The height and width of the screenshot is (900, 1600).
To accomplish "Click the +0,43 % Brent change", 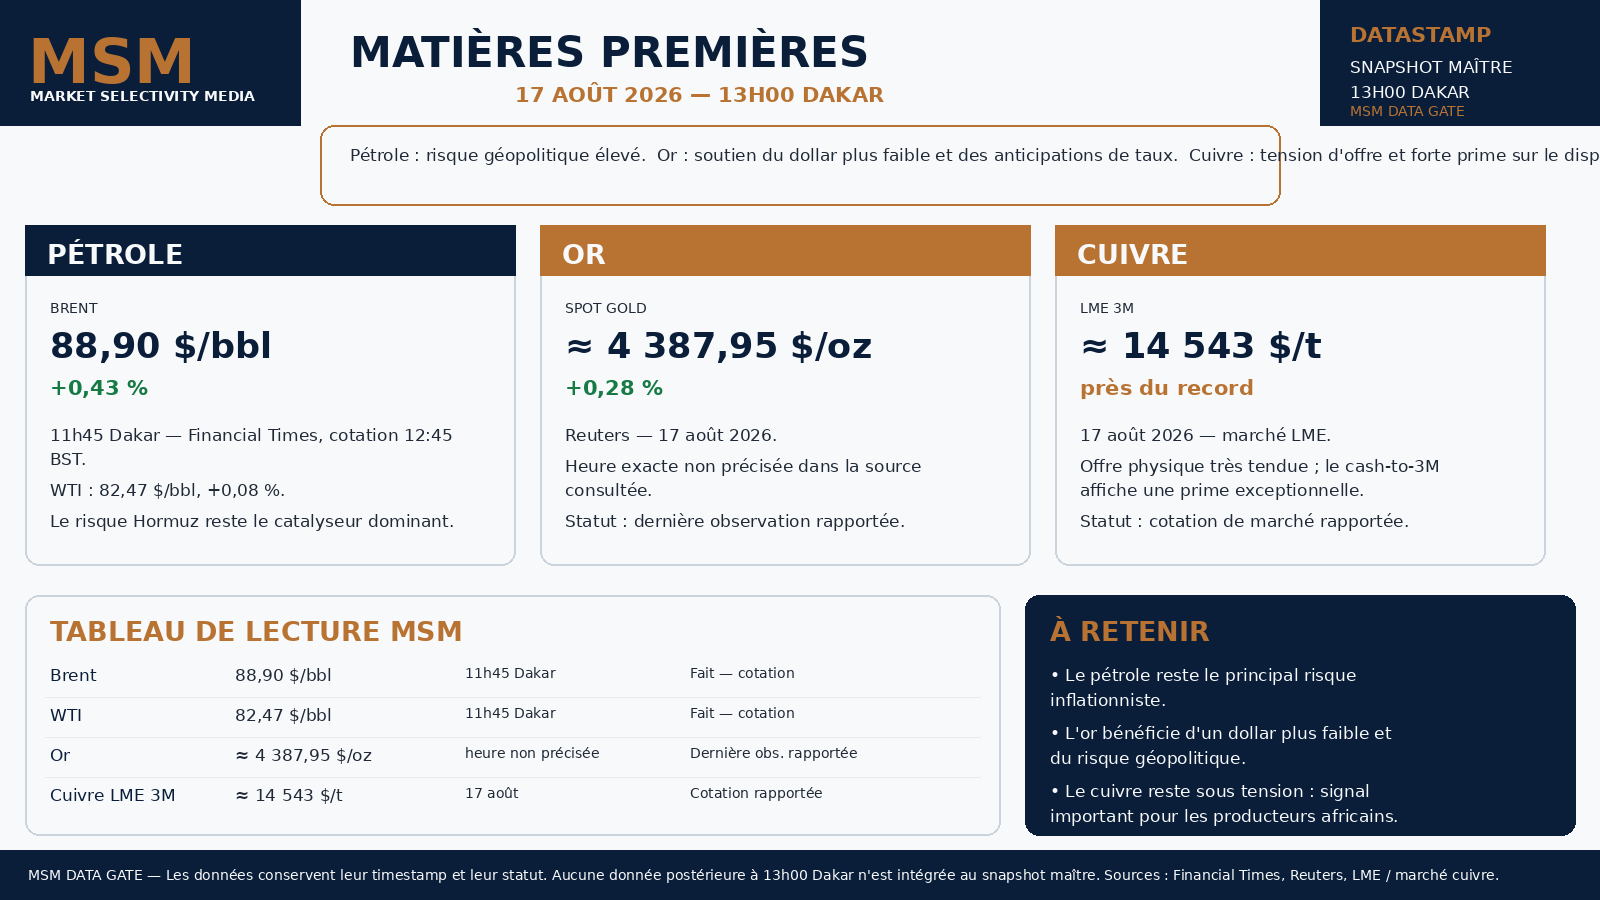I will tap(99, 388).
